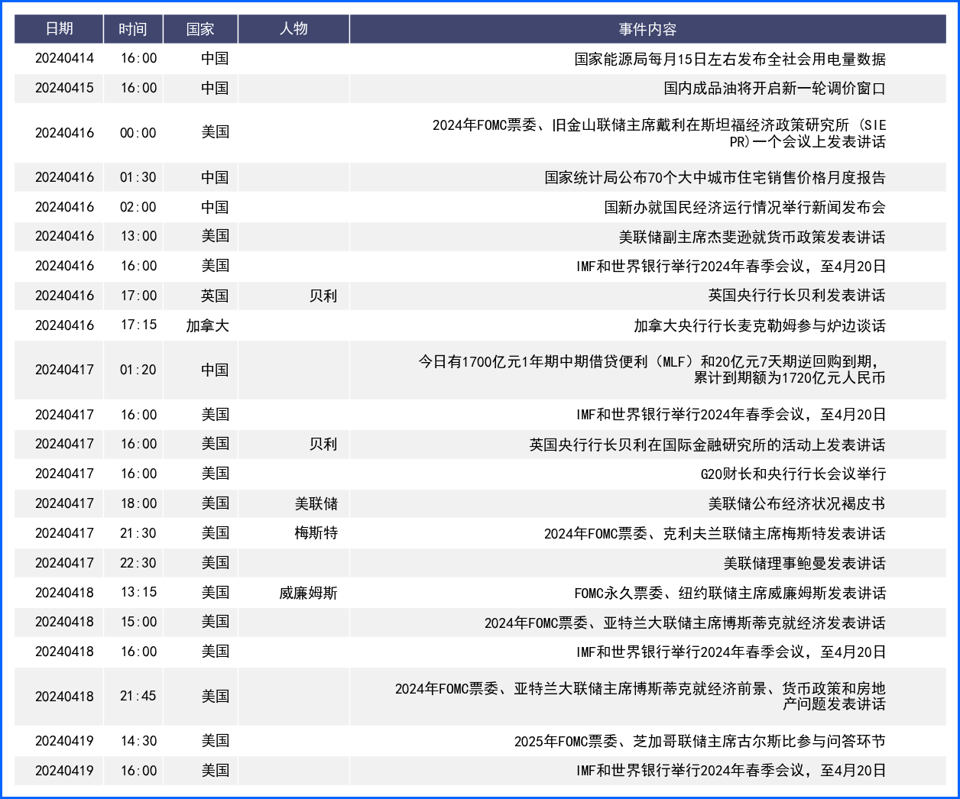Select the time cell 22:30
Viewport: 960px width, 799px height.
click(x=138, y=563)
